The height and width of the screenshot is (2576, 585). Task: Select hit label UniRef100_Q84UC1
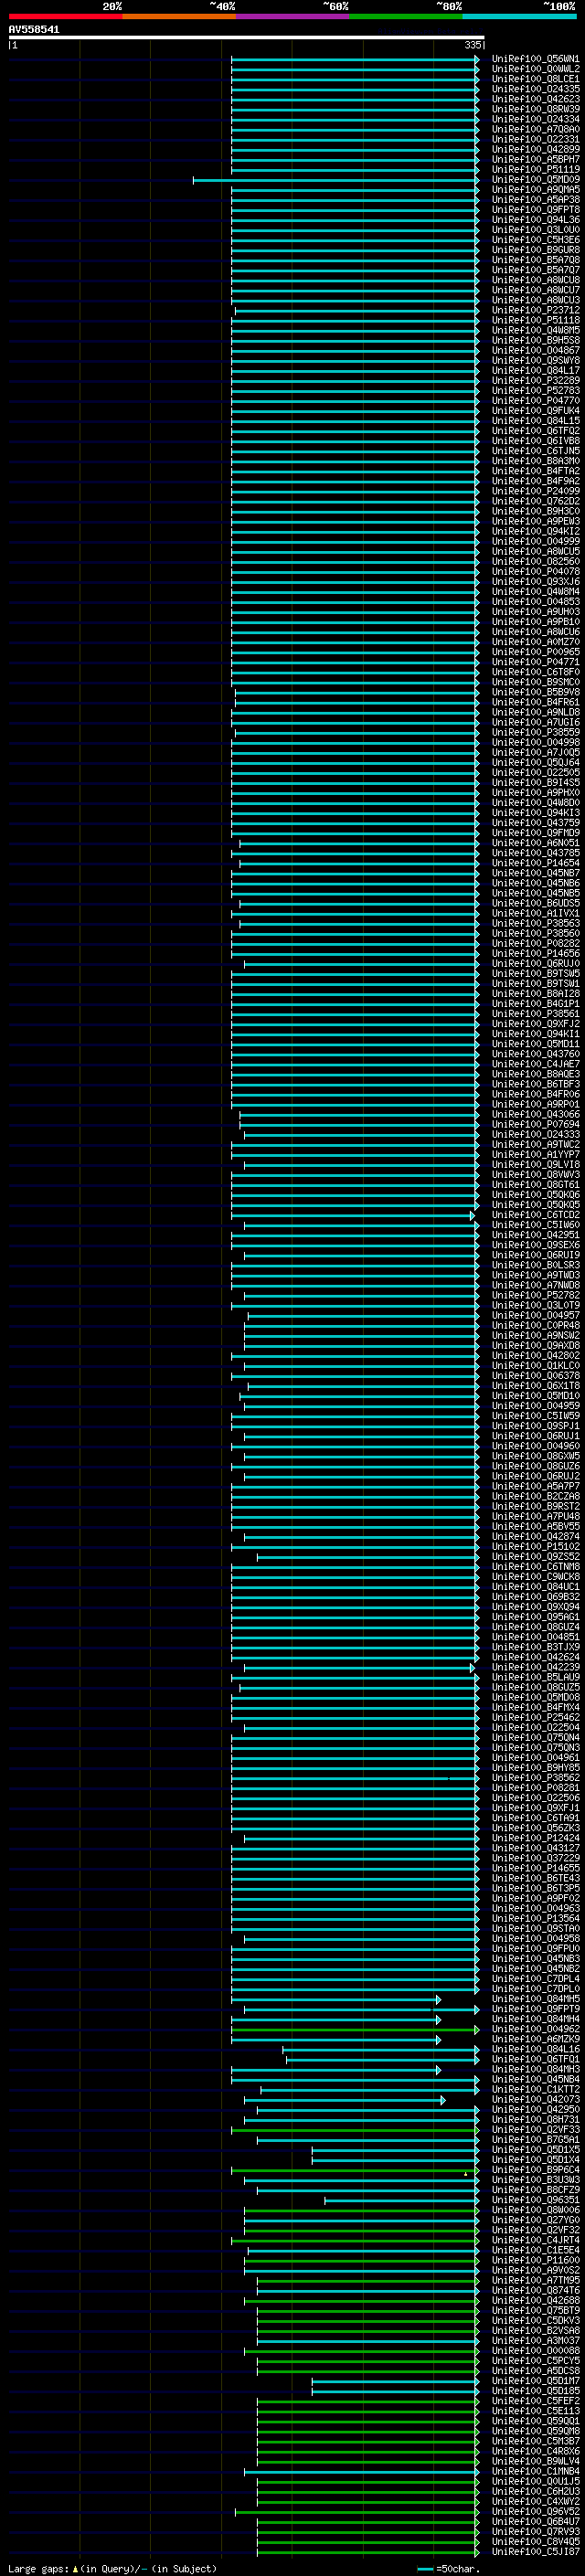click(x=536, y=1586)
